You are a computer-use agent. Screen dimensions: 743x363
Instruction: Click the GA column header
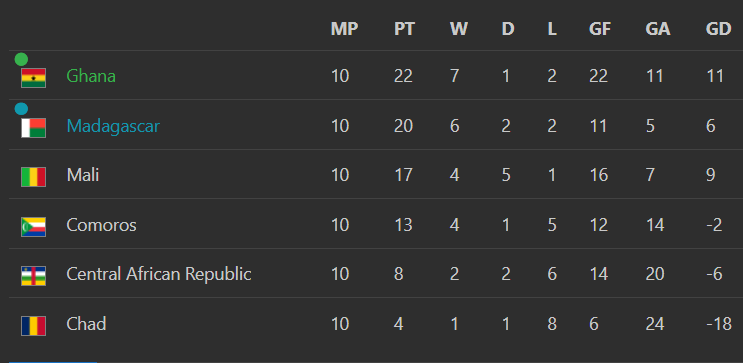point(658,29)
